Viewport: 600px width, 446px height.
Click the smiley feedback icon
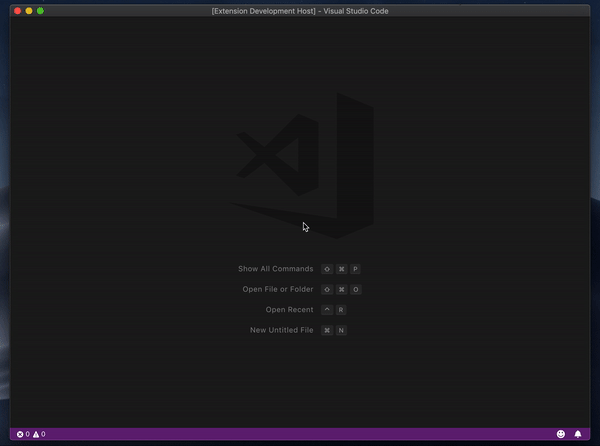click(561, 434)
